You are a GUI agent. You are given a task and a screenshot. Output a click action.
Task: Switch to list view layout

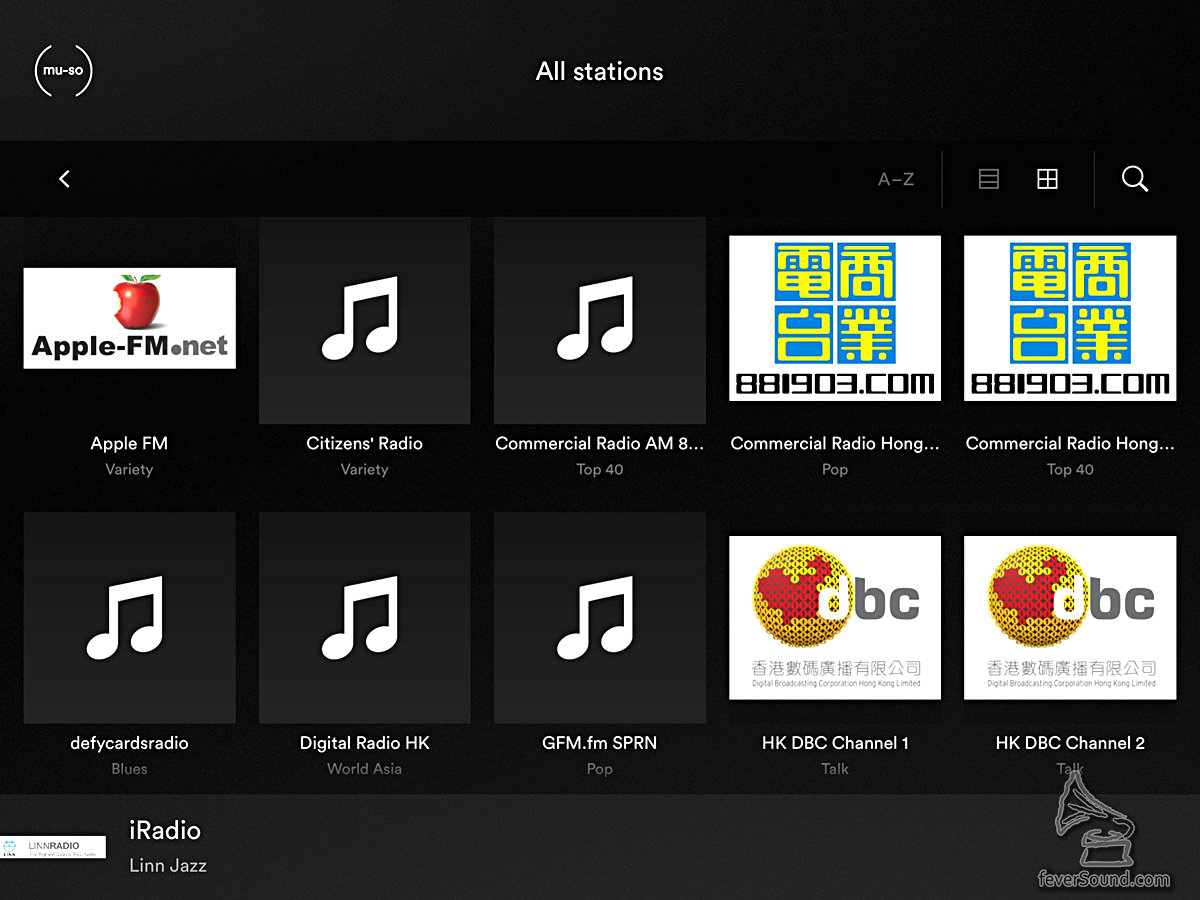pyautogui.click(x=988, y=179)
